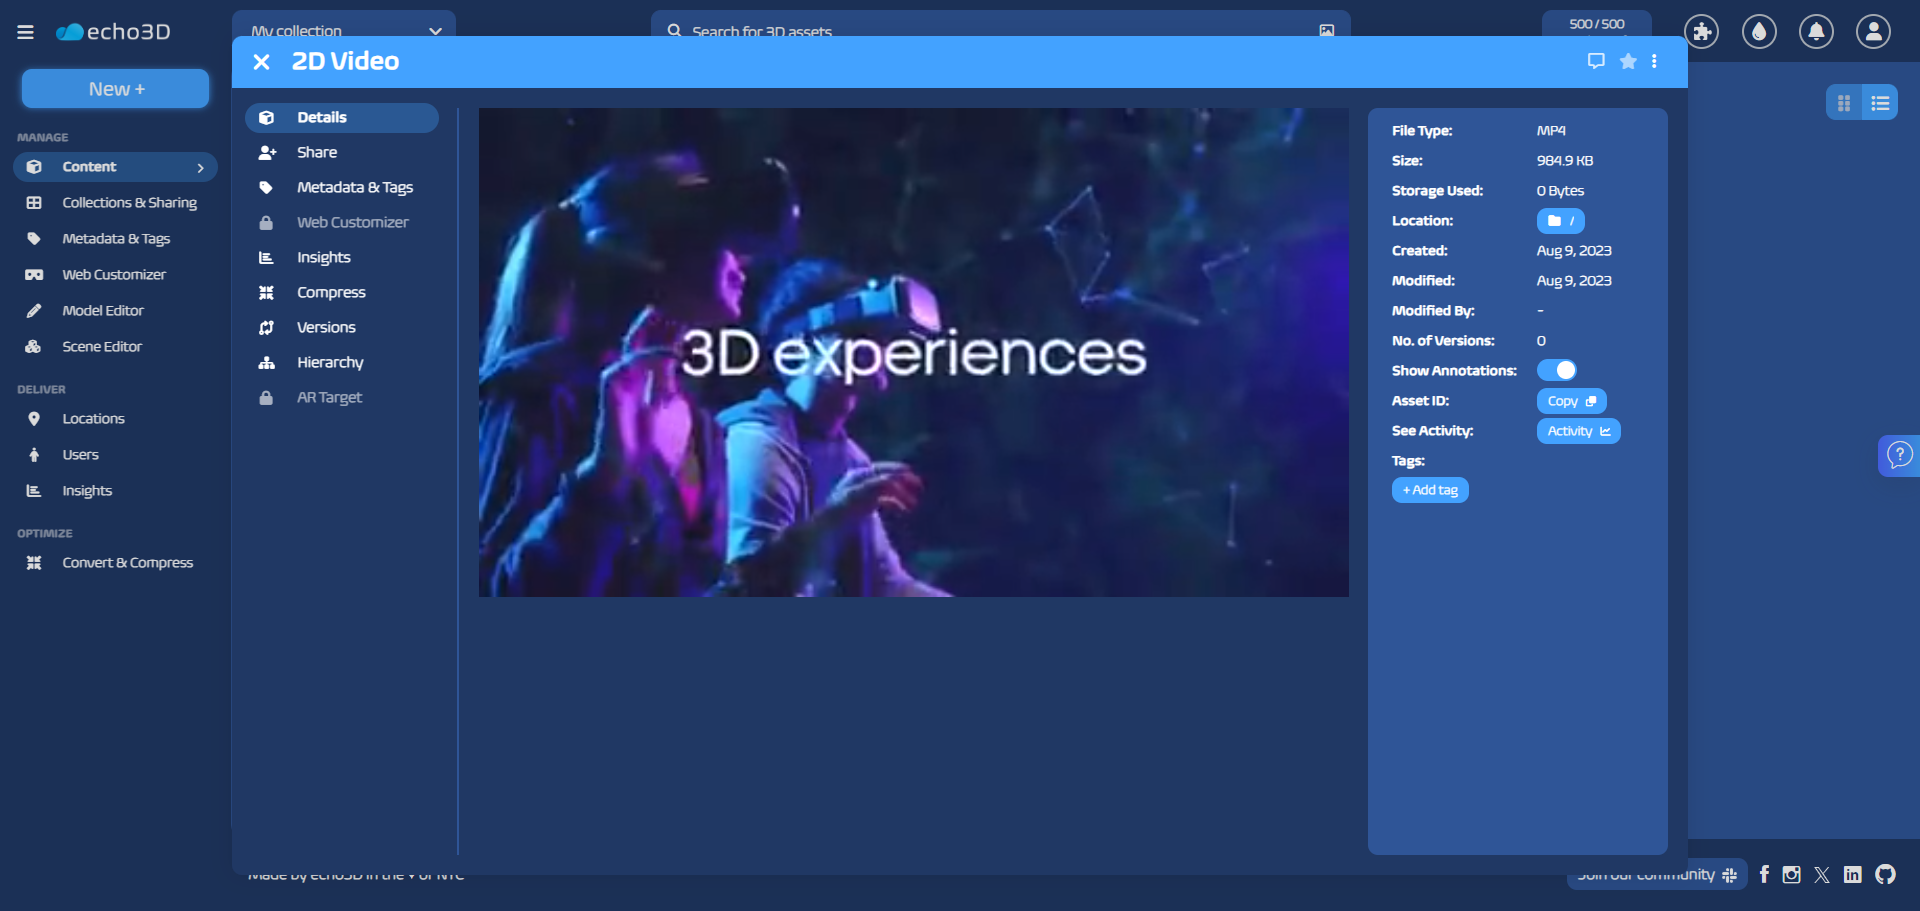
Task: Click the favorite star icon in header
Action: coord(1628,61)
